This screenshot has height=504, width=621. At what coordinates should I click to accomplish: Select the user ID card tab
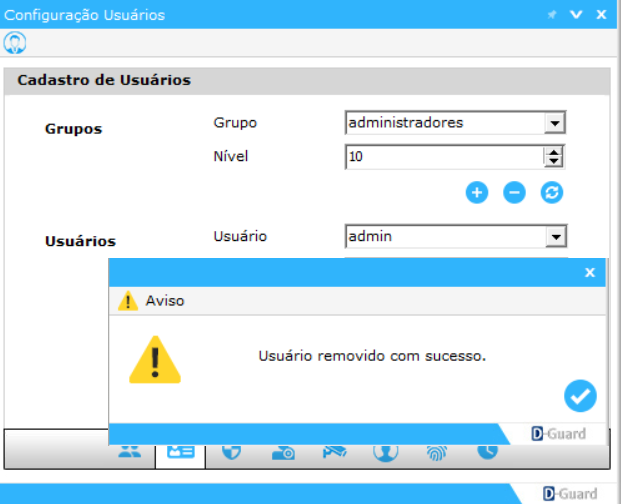(x=180, y=452)
